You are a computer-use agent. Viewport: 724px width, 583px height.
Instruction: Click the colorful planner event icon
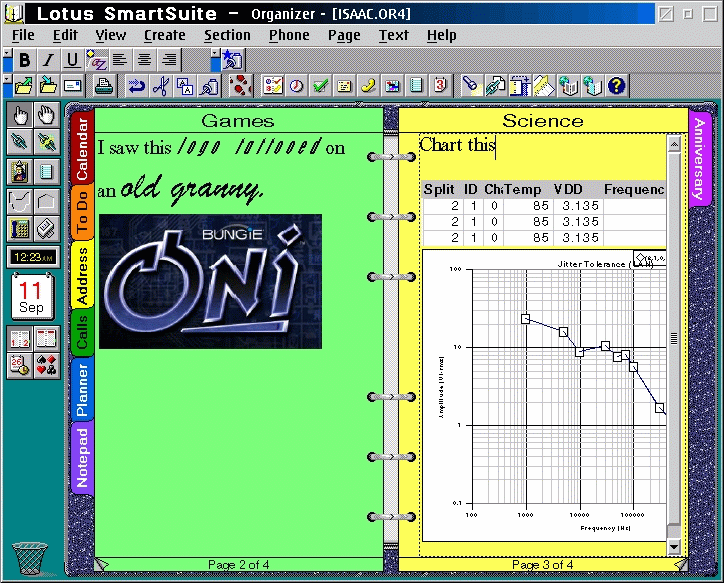392,86
